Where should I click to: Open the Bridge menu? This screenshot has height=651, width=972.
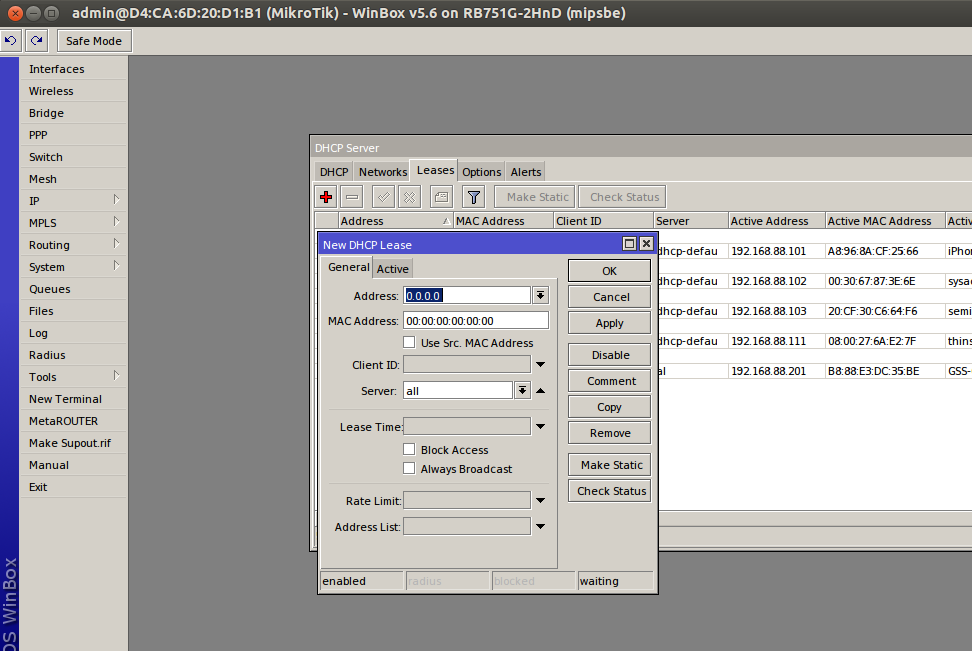click(73, 113)
